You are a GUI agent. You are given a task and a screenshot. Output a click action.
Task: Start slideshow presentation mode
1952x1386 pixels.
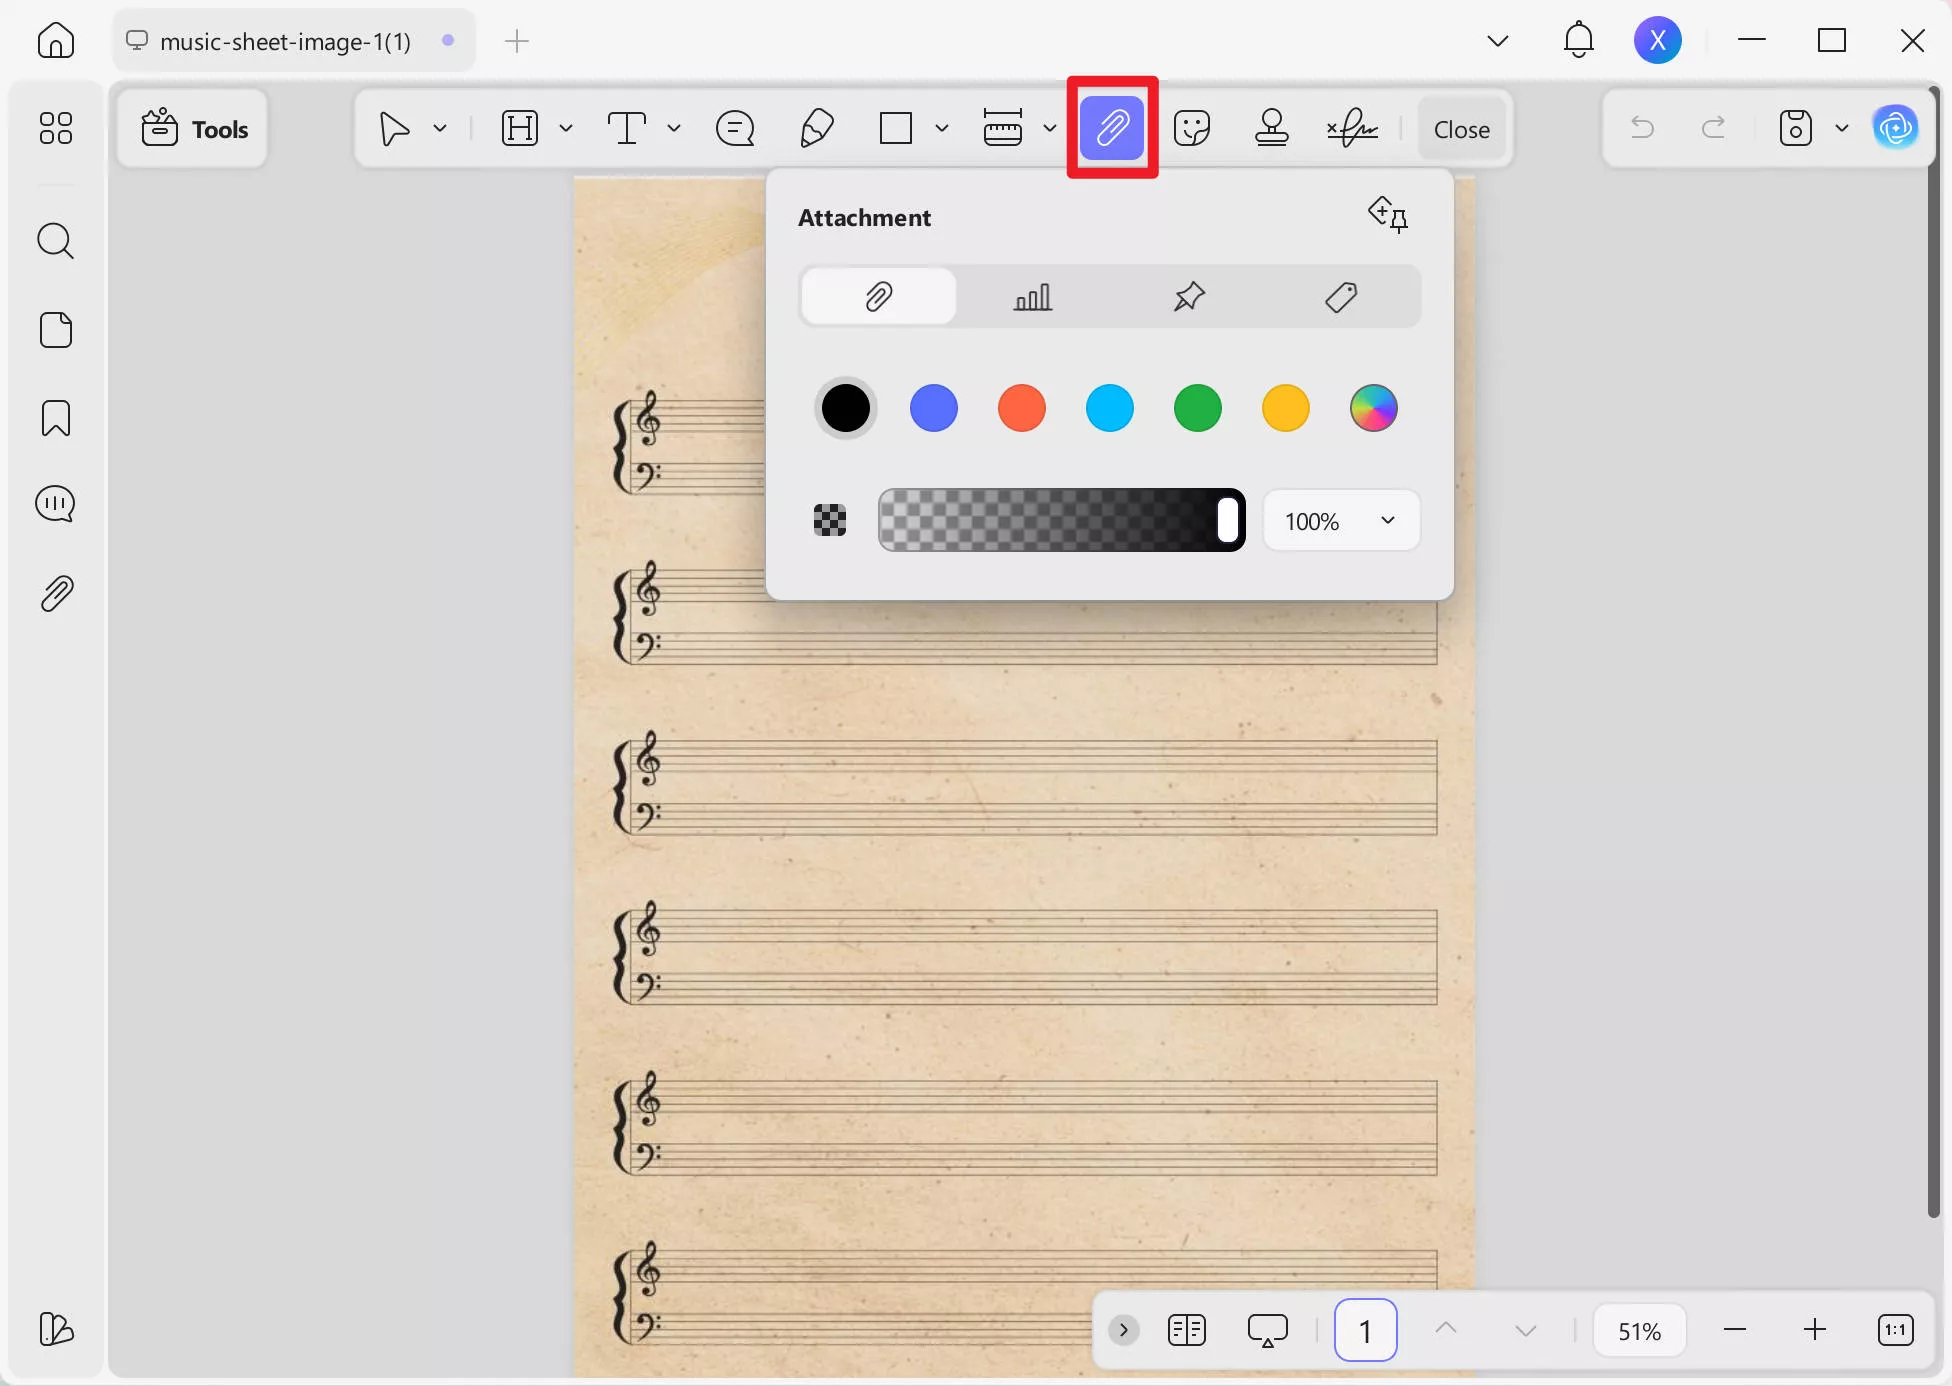coord(1268,1330)
